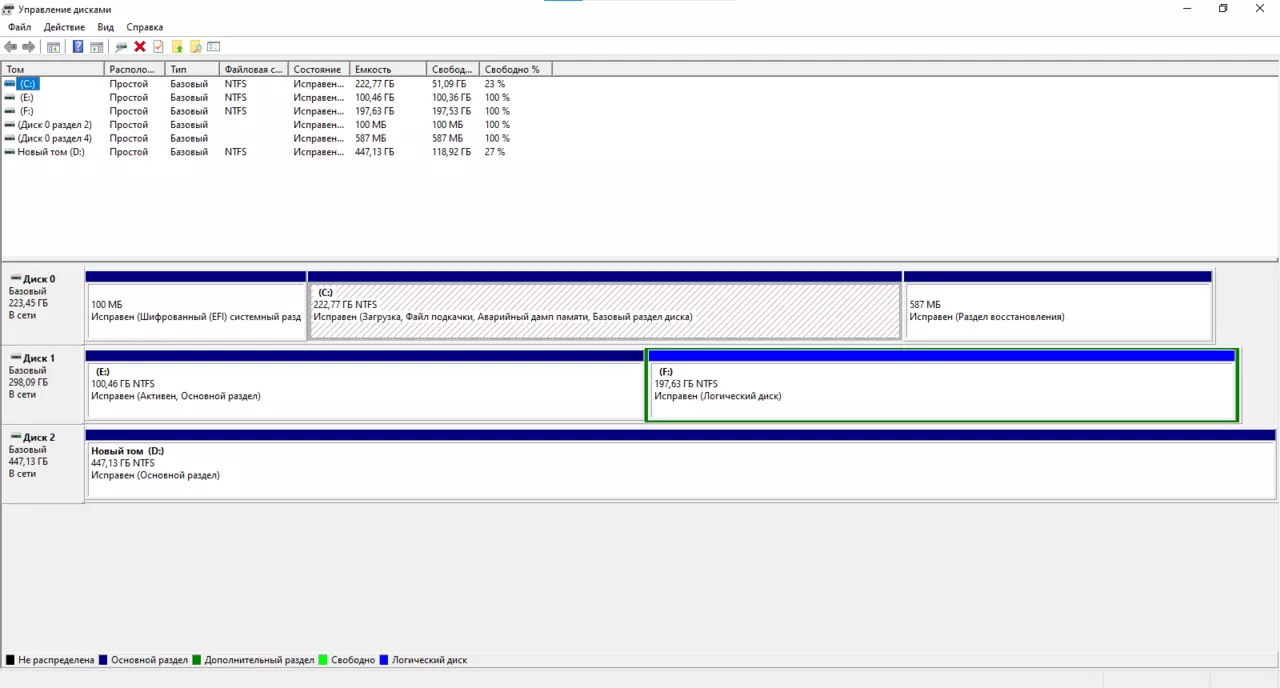Select the (C:) 222,77 ГБ partition block
Image resolution: width=1280 pixels, height=688 pixels.
[x=604, y=311]
